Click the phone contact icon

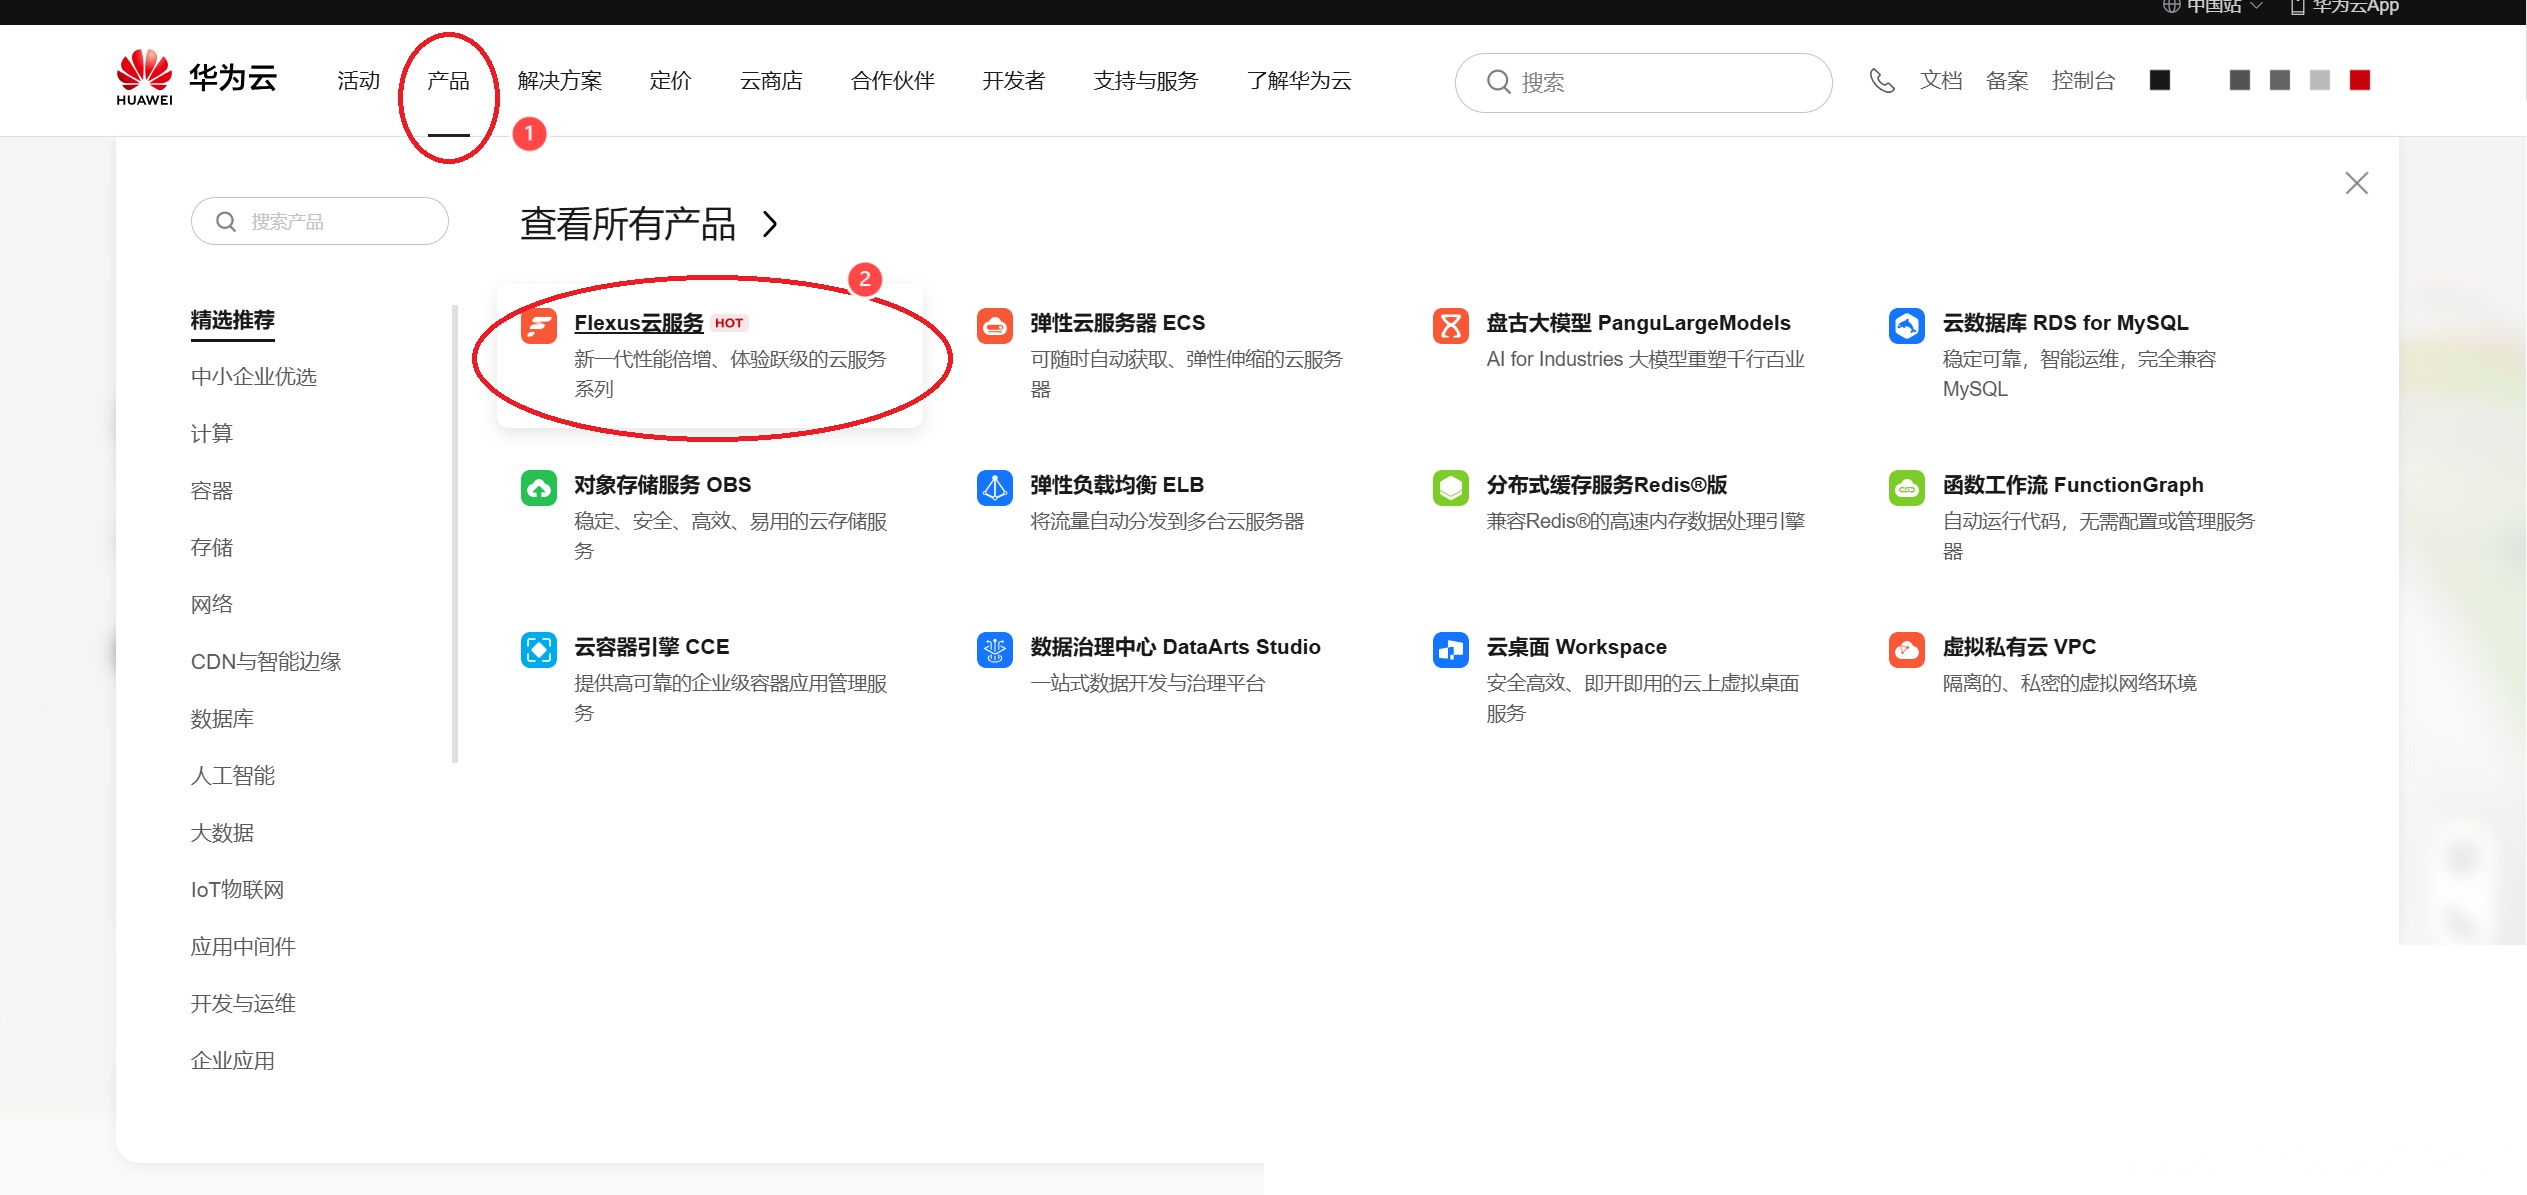tap(1882, 81)
